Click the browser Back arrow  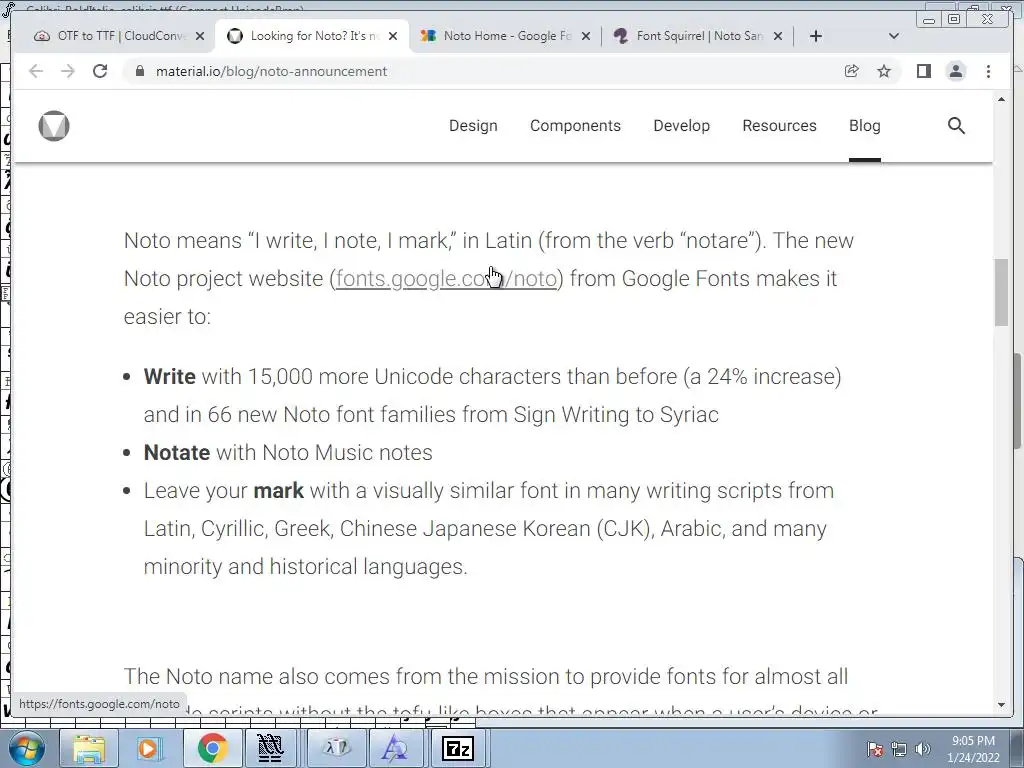(36, 71)
